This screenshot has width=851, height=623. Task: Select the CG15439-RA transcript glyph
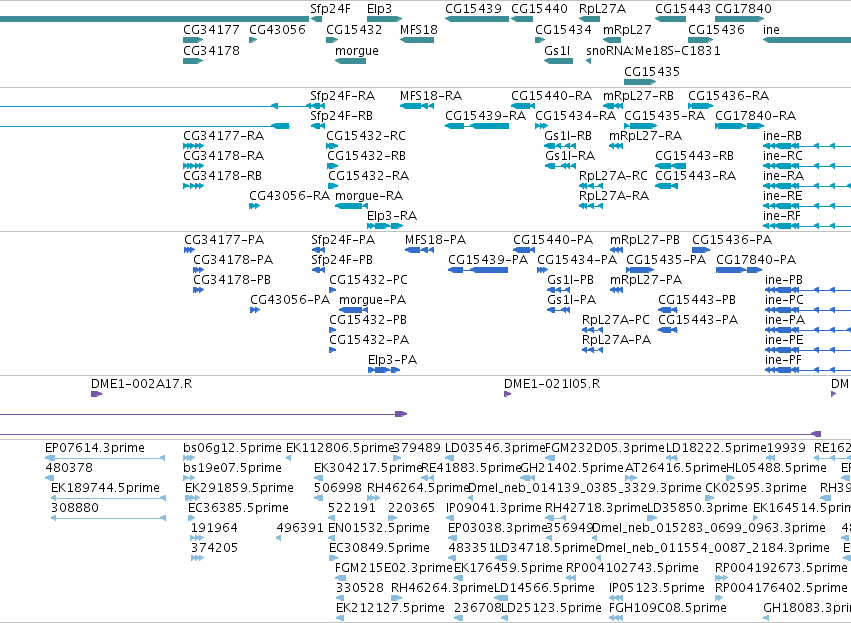477,126
